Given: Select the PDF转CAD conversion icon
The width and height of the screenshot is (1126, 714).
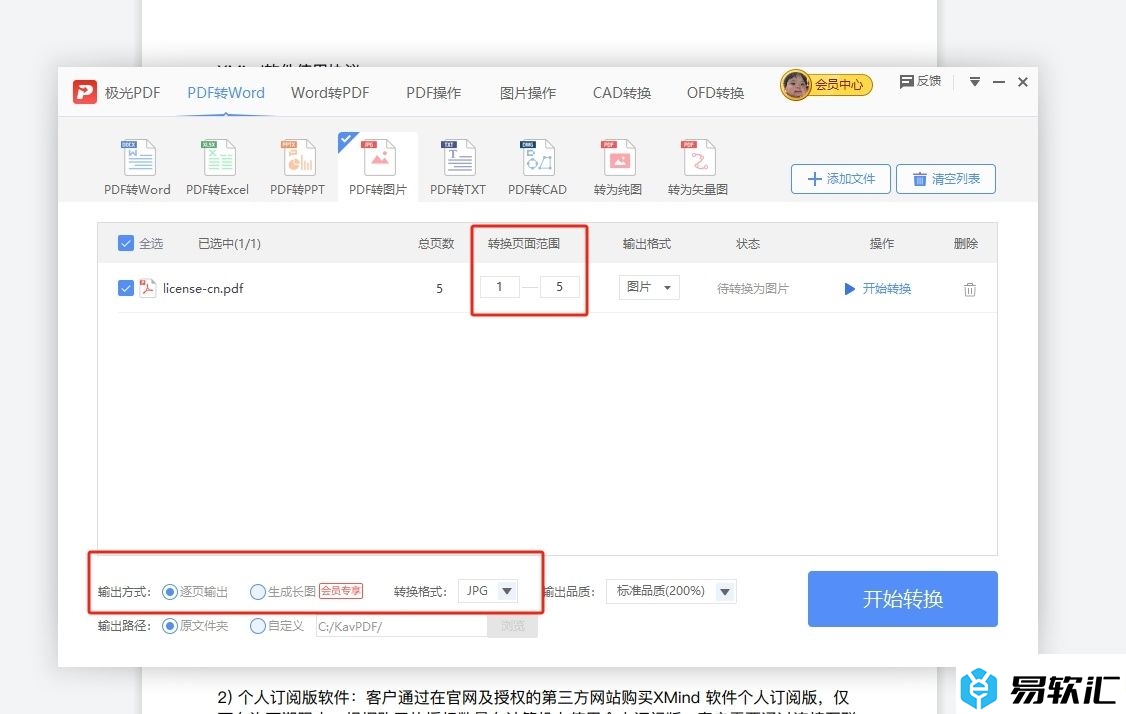Looking at the screenshot, I should click(538, 158).
